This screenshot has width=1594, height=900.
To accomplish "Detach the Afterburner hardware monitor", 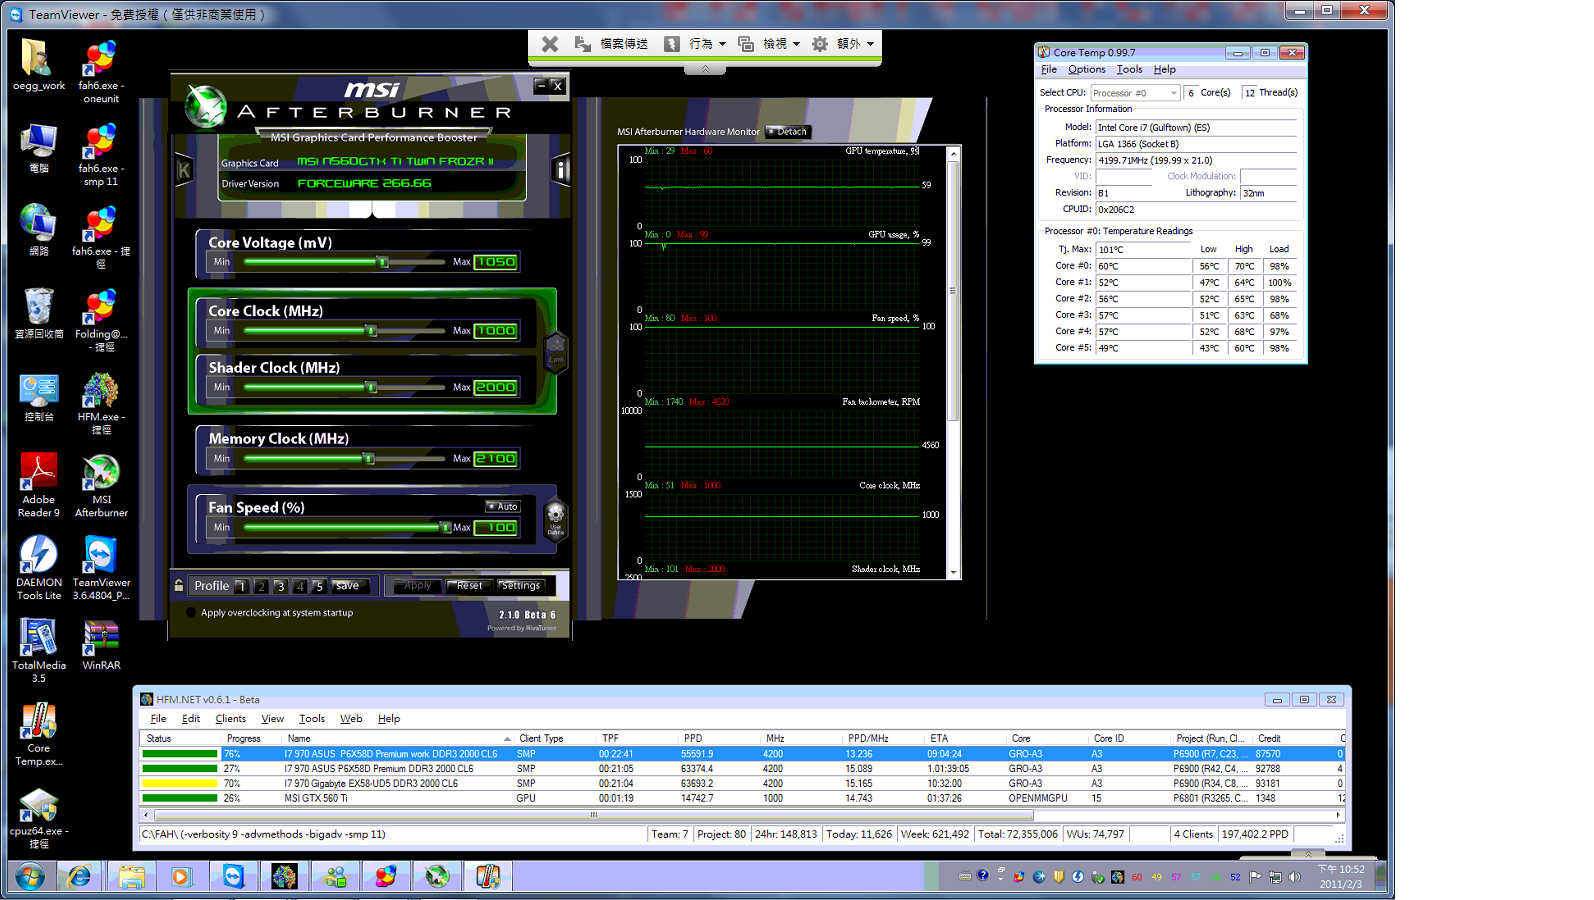I will (x=788, y=132).
